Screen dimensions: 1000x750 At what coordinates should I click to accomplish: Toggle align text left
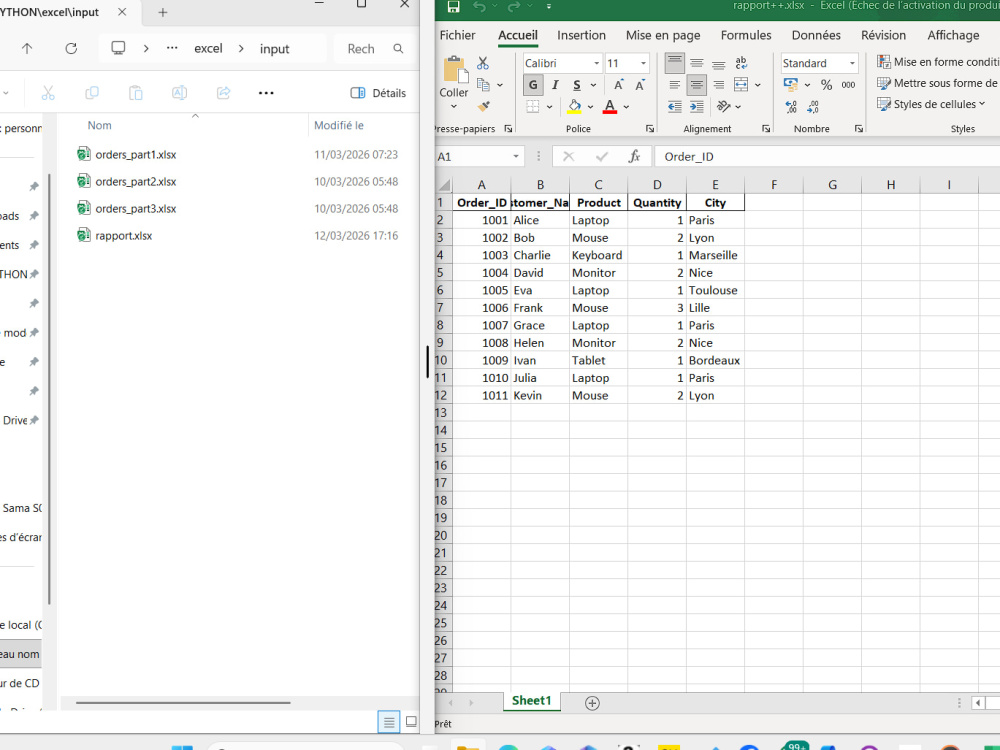coord(675,85)
